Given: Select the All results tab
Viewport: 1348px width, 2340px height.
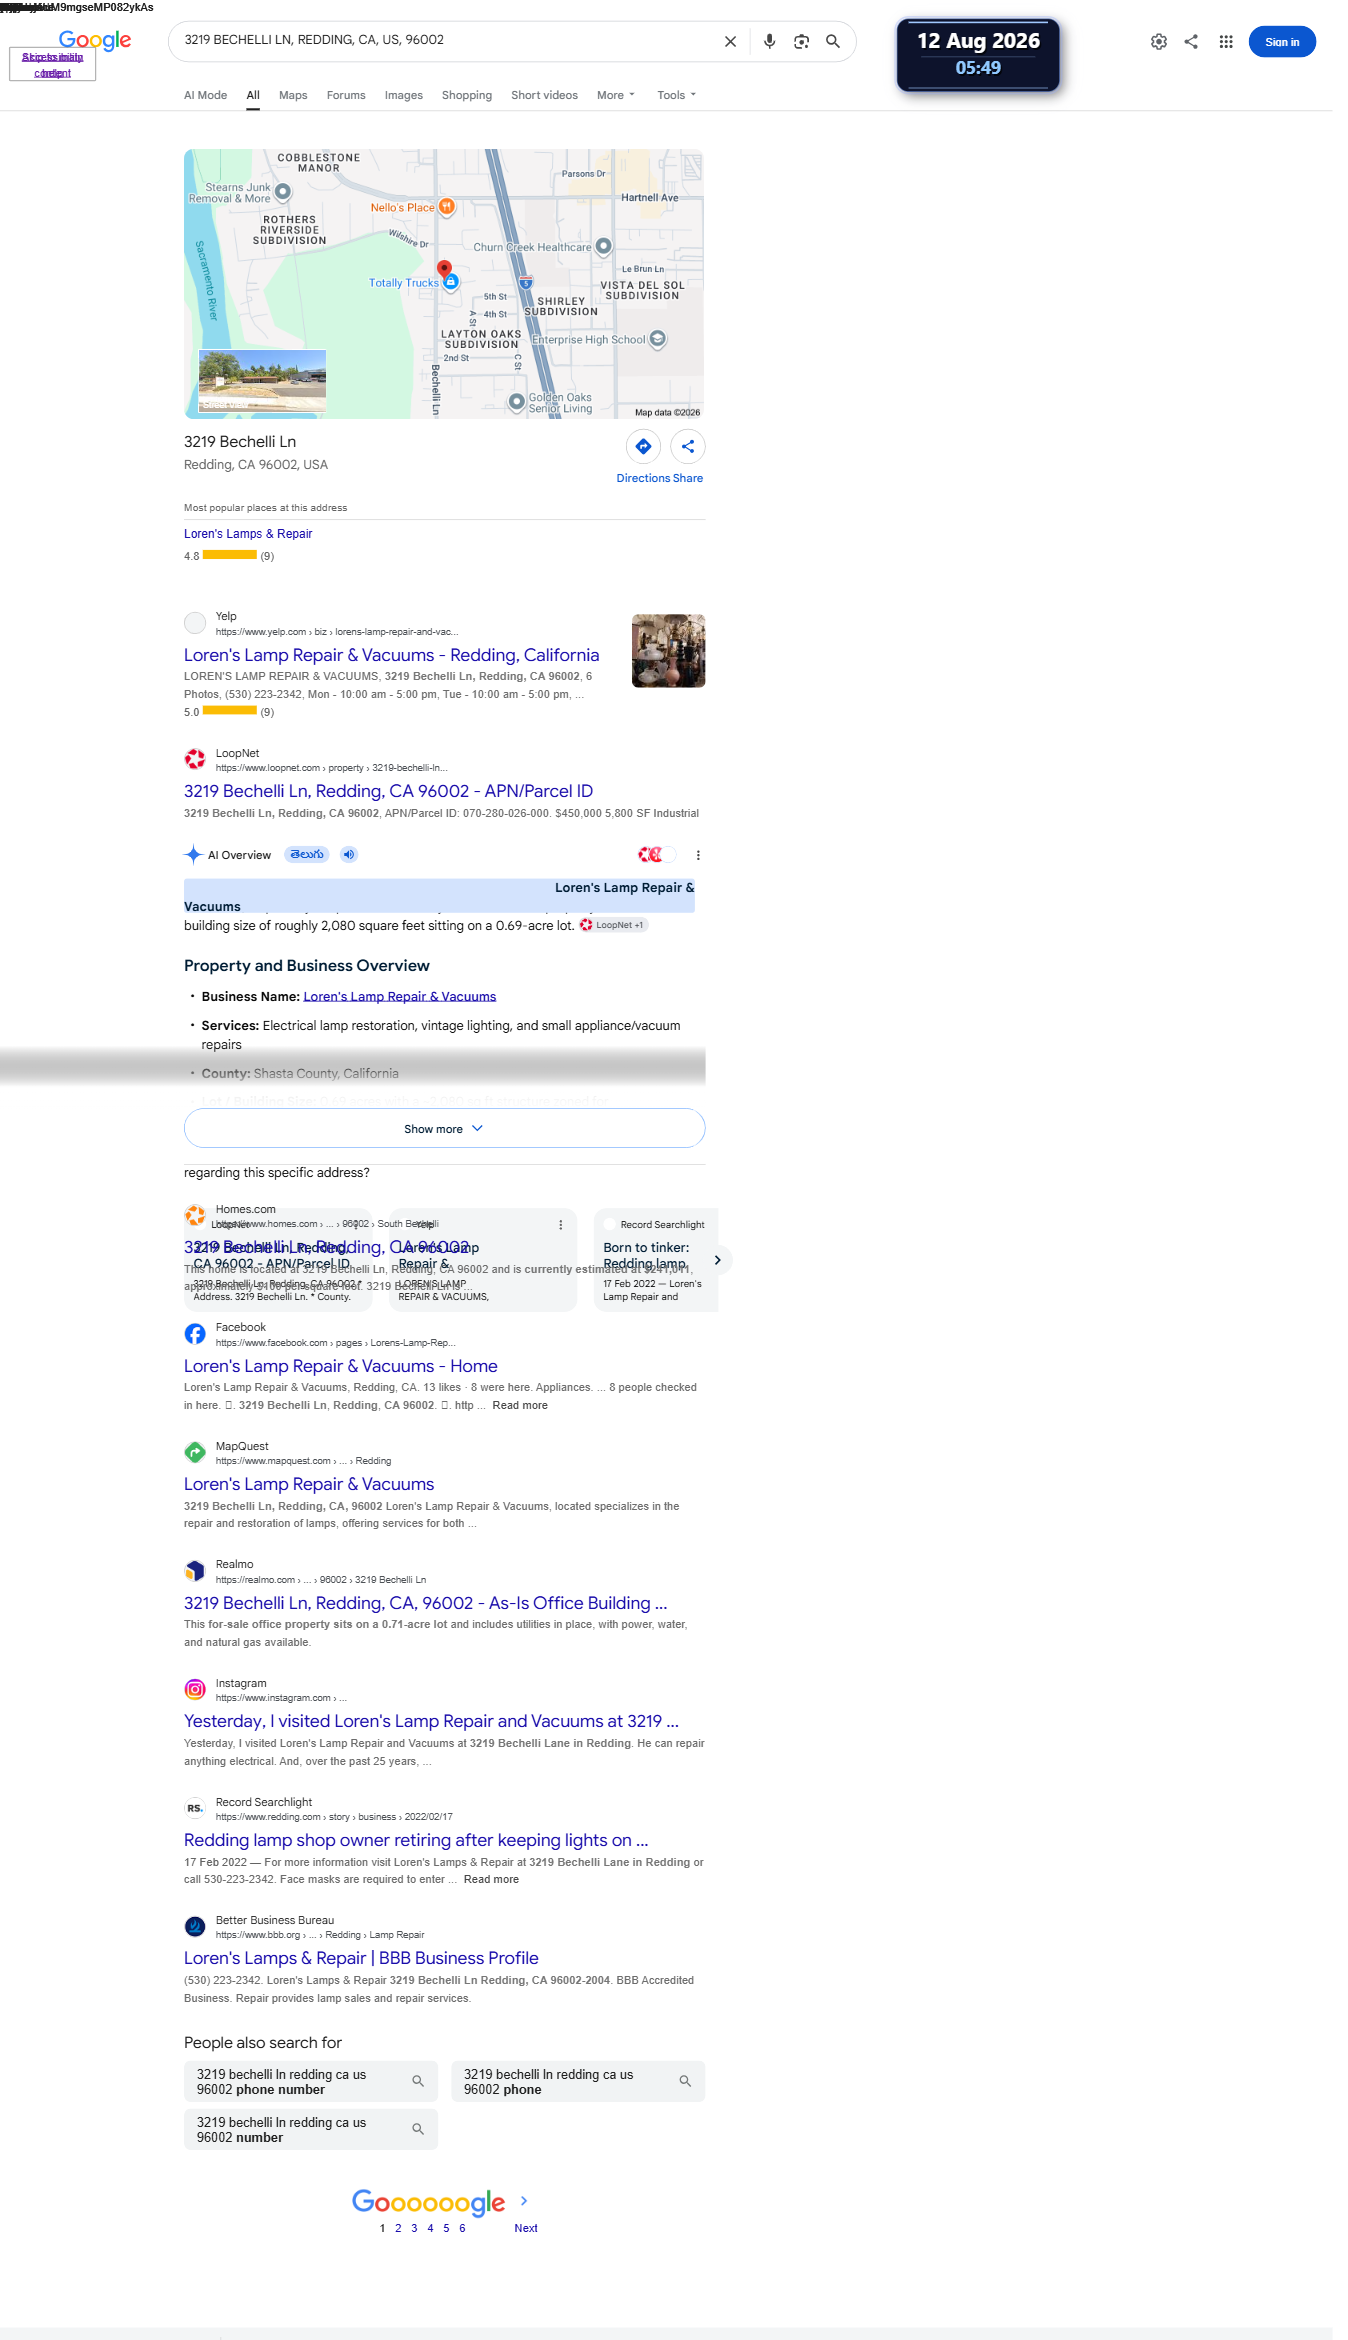Looking at the screenshot, I should tap(253, 95).
